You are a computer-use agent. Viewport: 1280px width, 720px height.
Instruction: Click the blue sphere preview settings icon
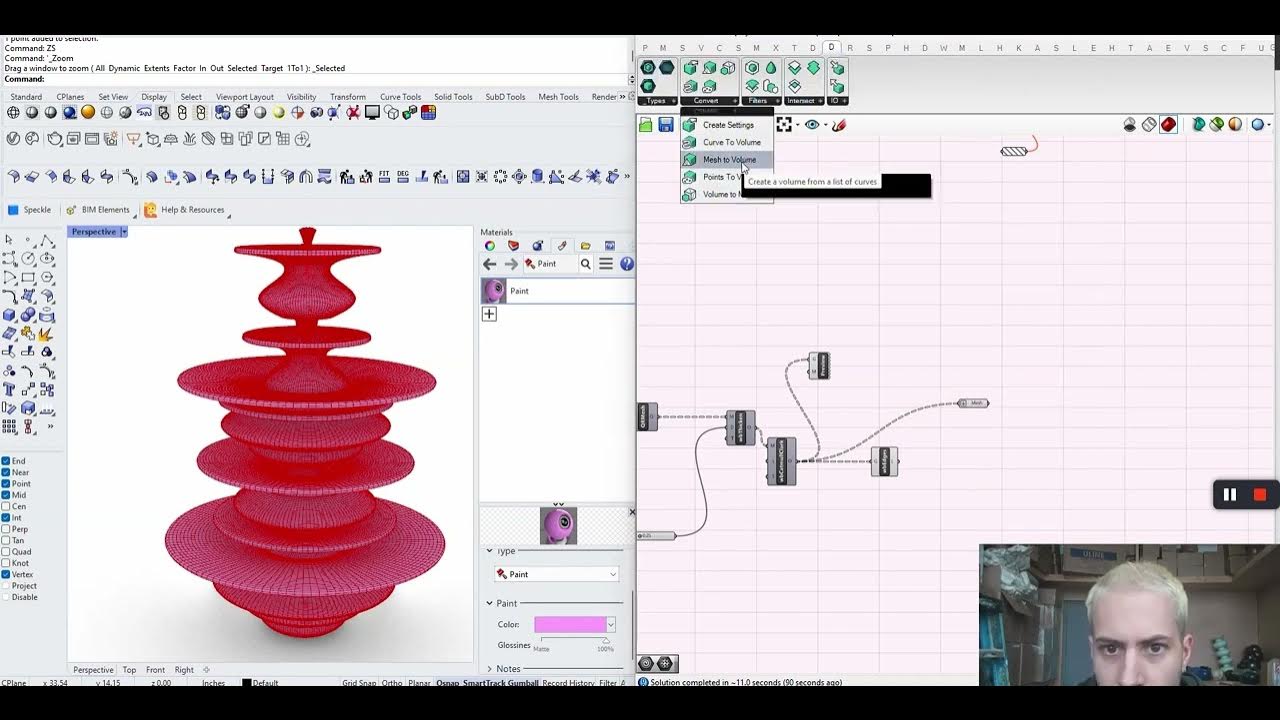(x=1258, y=125)
